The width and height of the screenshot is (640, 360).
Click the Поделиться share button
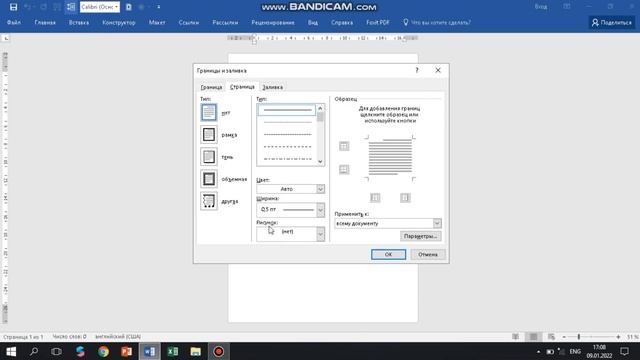pyautogui.click(x=611, y=22)
